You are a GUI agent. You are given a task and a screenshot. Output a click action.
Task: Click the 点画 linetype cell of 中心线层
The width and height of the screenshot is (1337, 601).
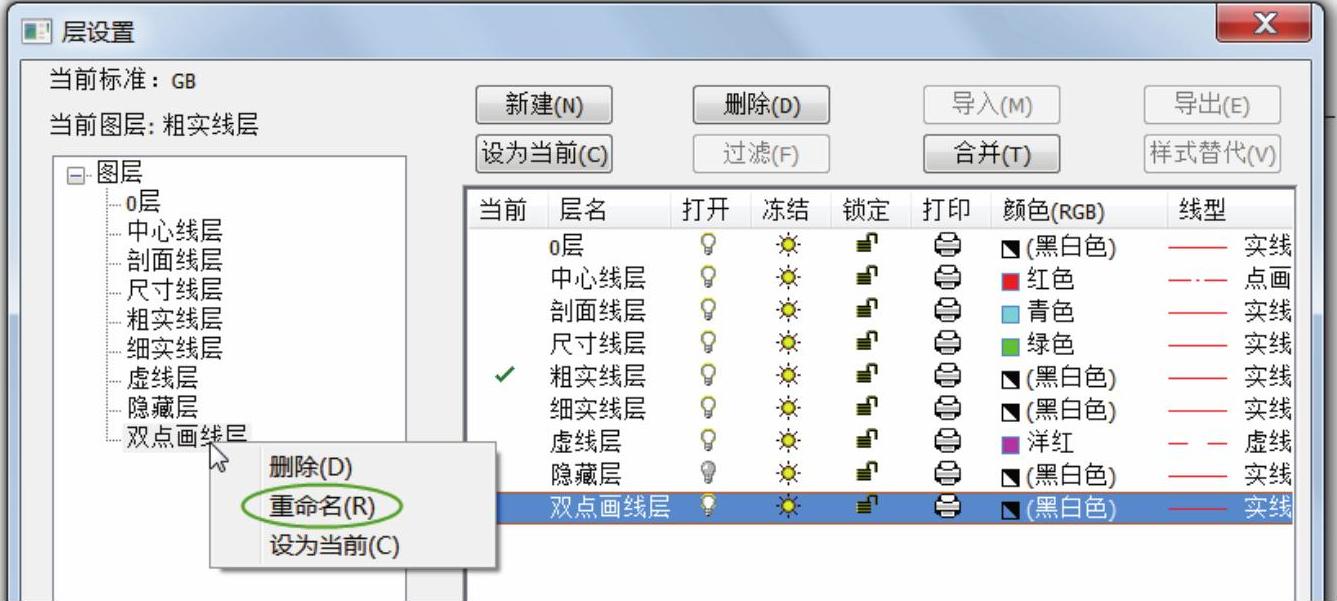click(x=1229, y=279)
